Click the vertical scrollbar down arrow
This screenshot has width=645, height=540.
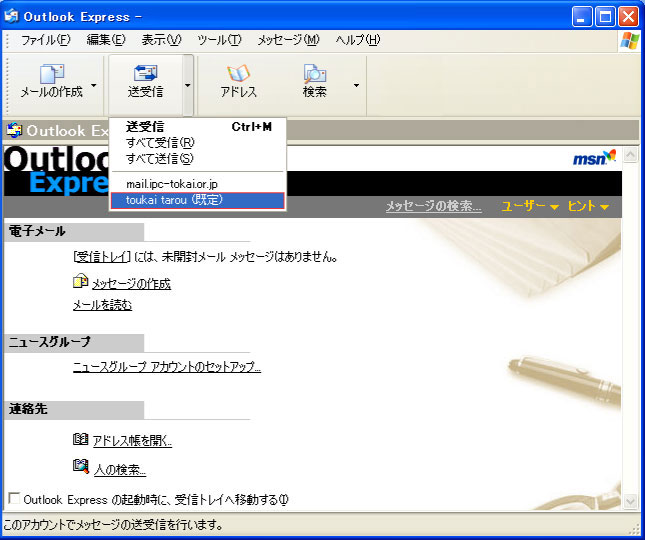coord(631,501)
